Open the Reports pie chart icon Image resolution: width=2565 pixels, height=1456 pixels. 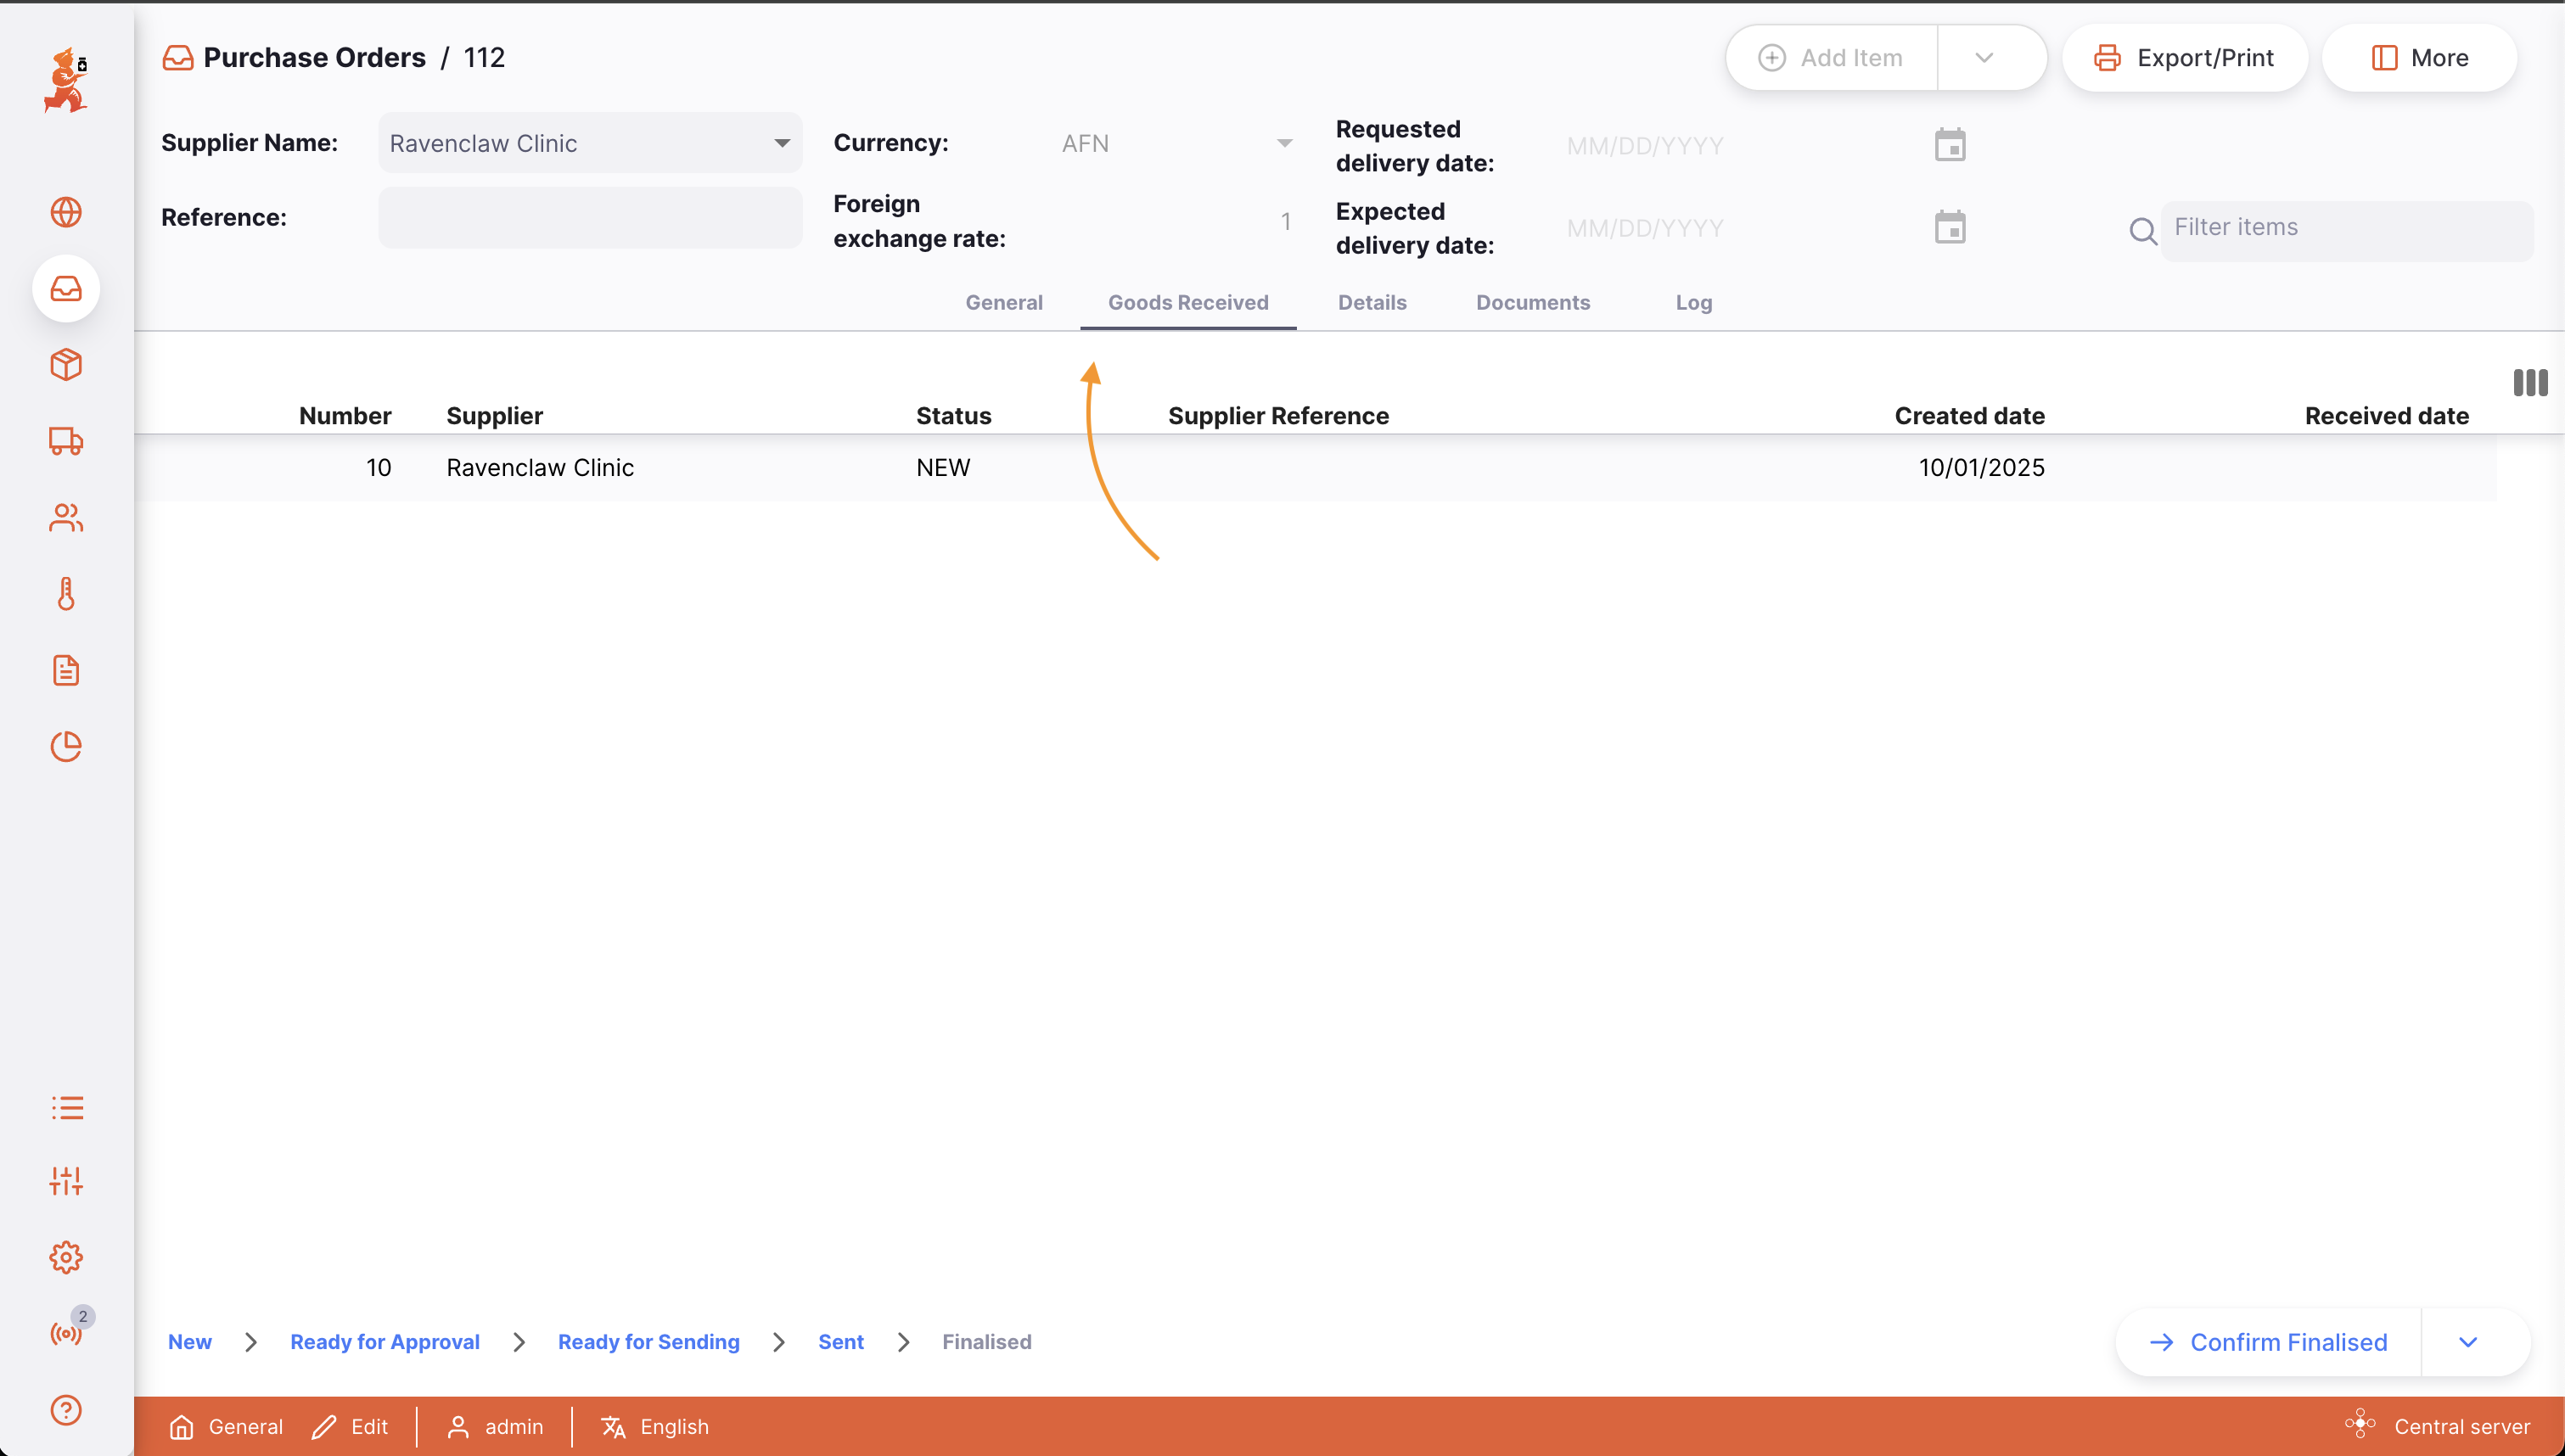66,746
